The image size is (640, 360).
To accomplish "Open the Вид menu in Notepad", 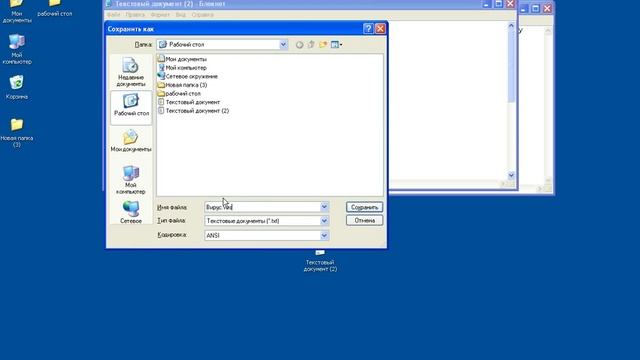I will (x=180, y=15).
